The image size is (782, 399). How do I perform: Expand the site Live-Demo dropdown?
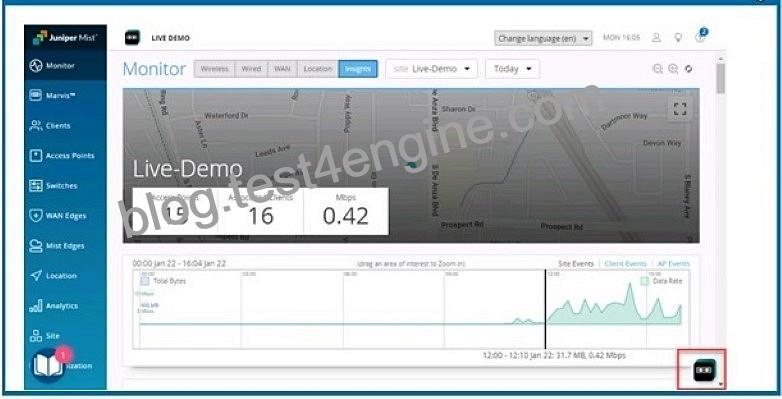[x=431, y=69]
